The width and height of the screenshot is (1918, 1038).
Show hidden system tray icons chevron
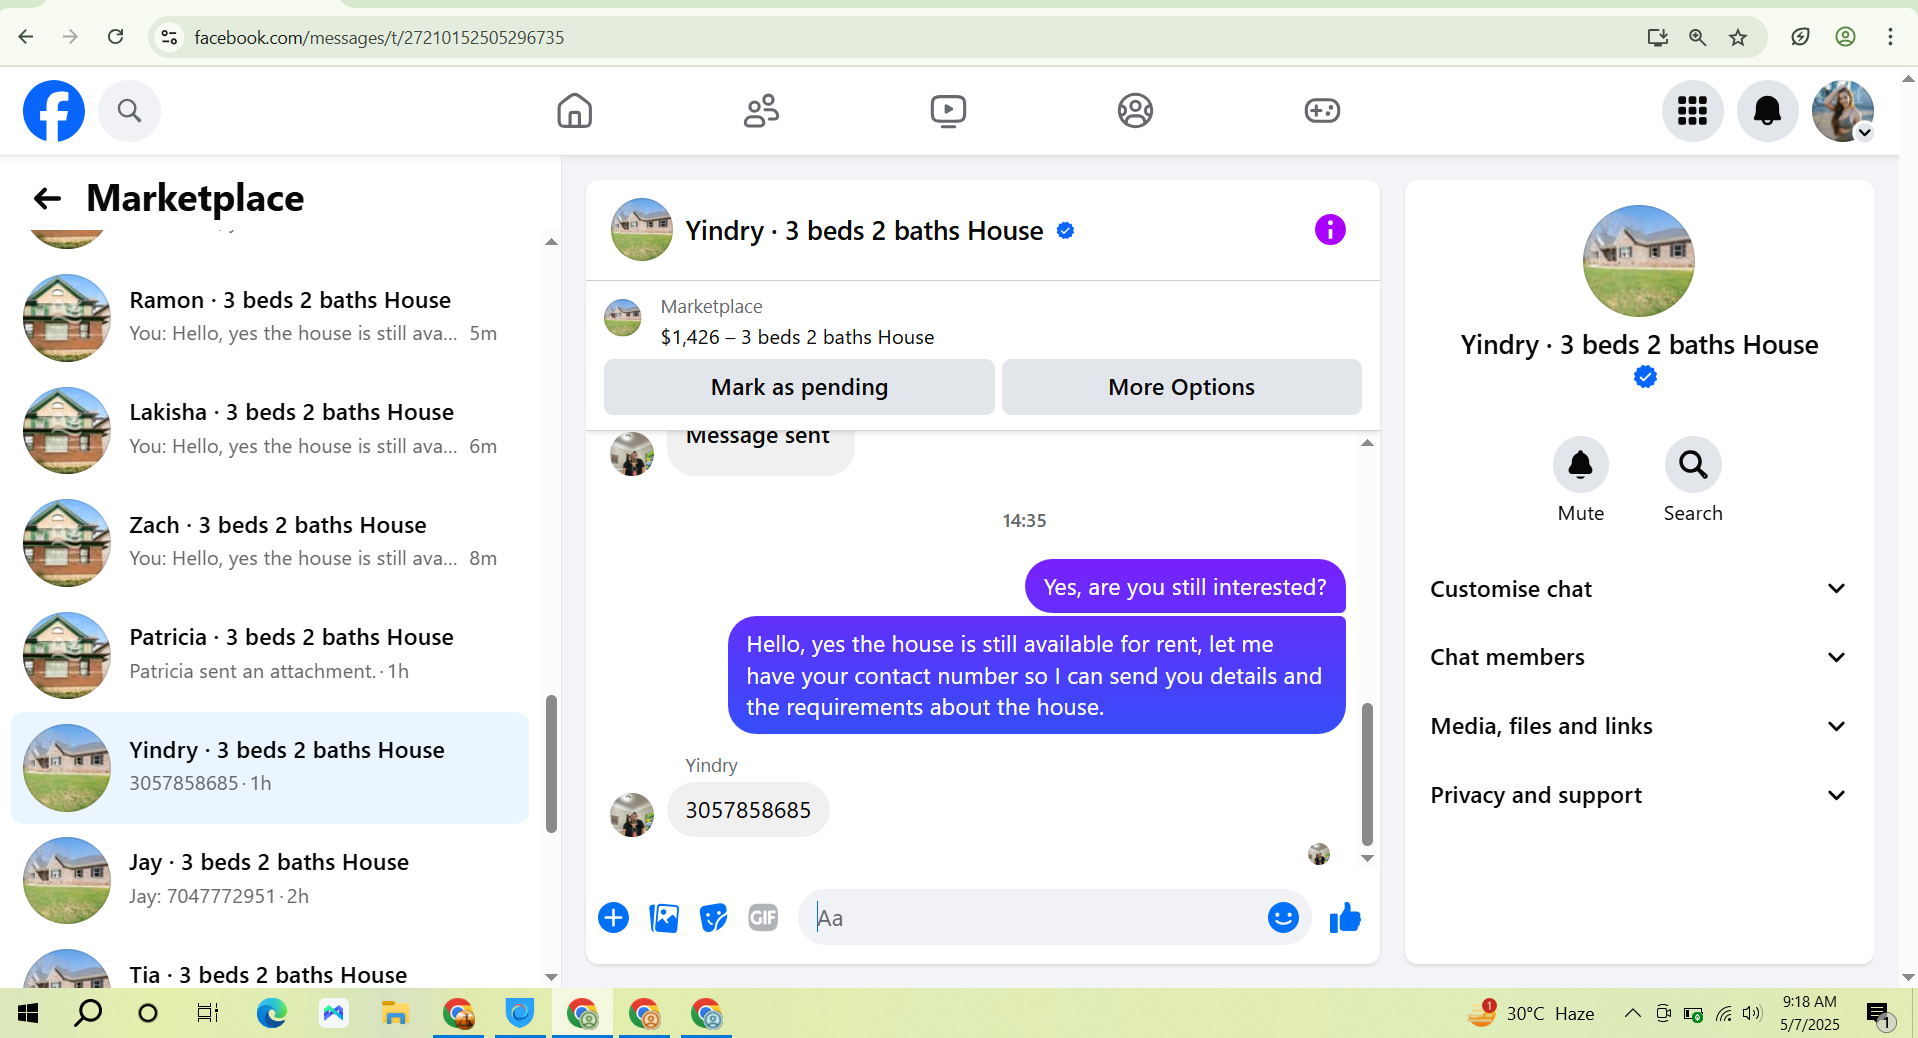click(1632, 1013)
